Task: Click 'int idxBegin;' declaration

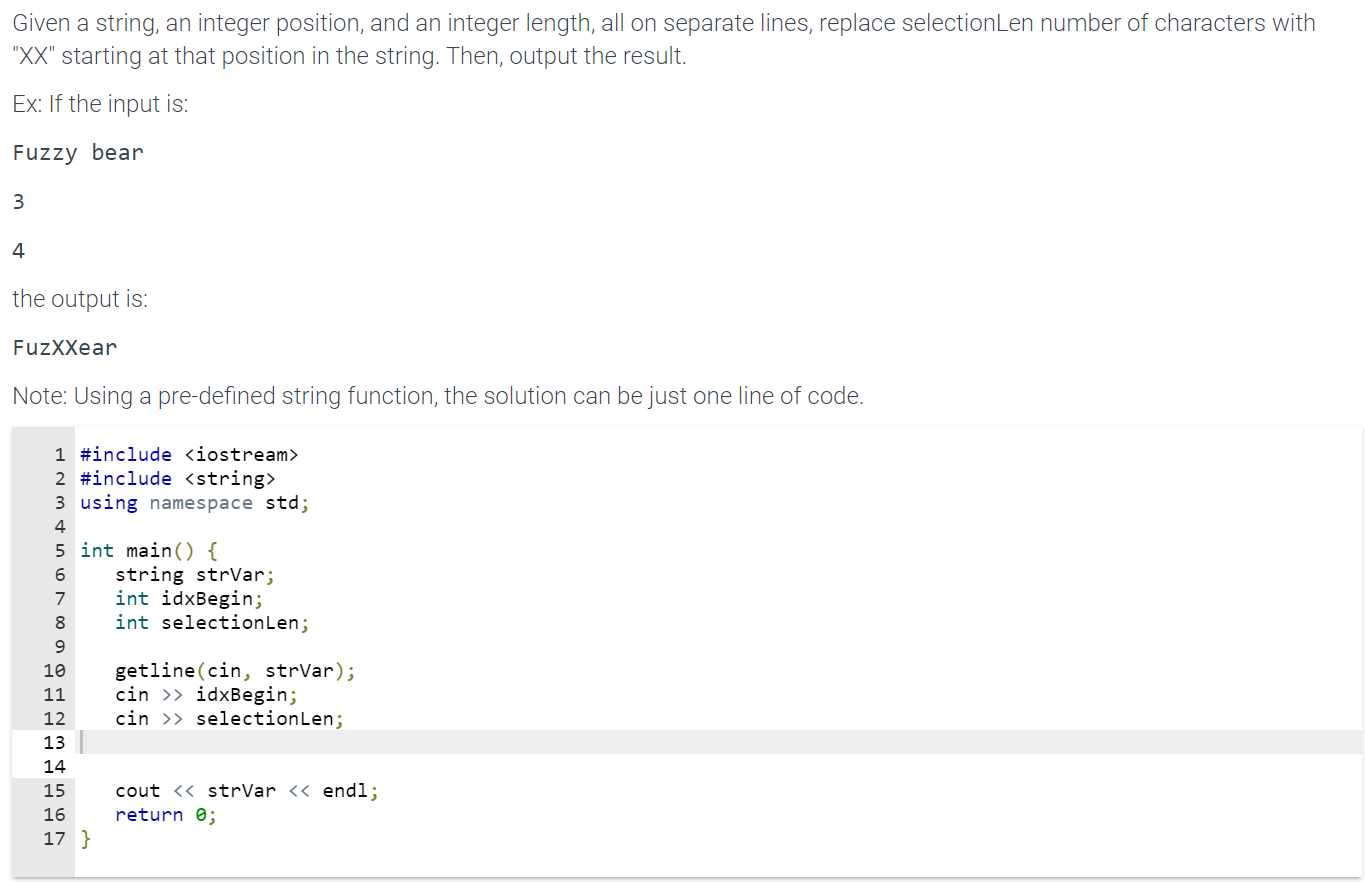Action: (189, 598)
